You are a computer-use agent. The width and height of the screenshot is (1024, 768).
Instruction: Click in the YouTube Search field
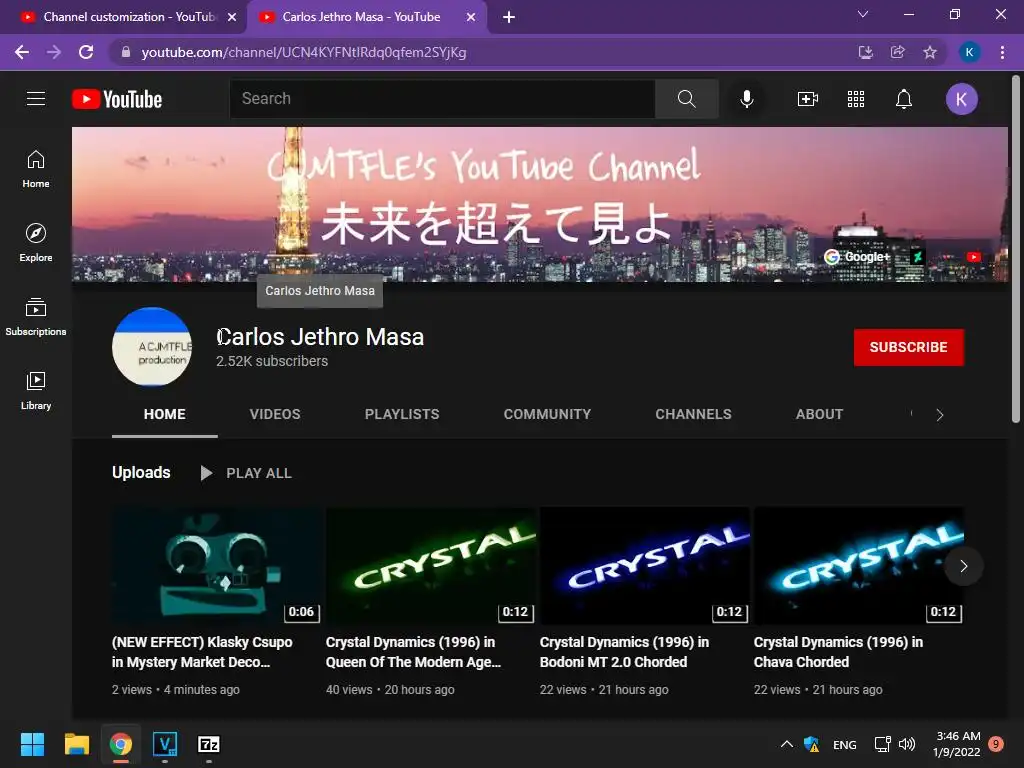coord(442,99)
